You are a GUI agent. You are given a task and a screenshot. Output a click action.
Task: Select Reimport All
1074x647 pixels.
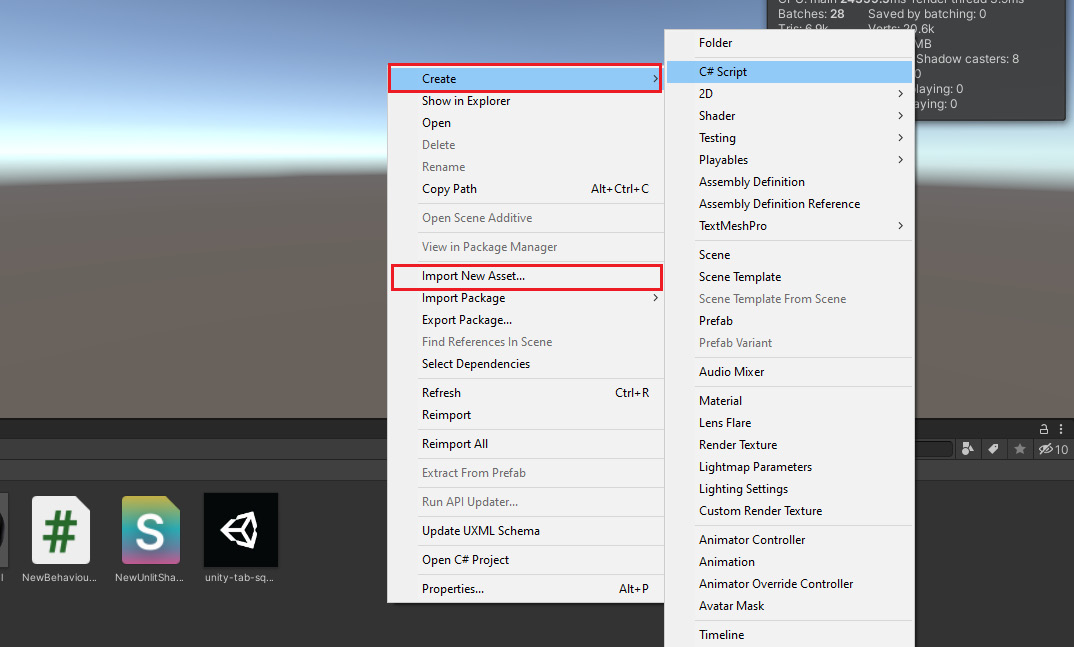[x=525, y=444]
